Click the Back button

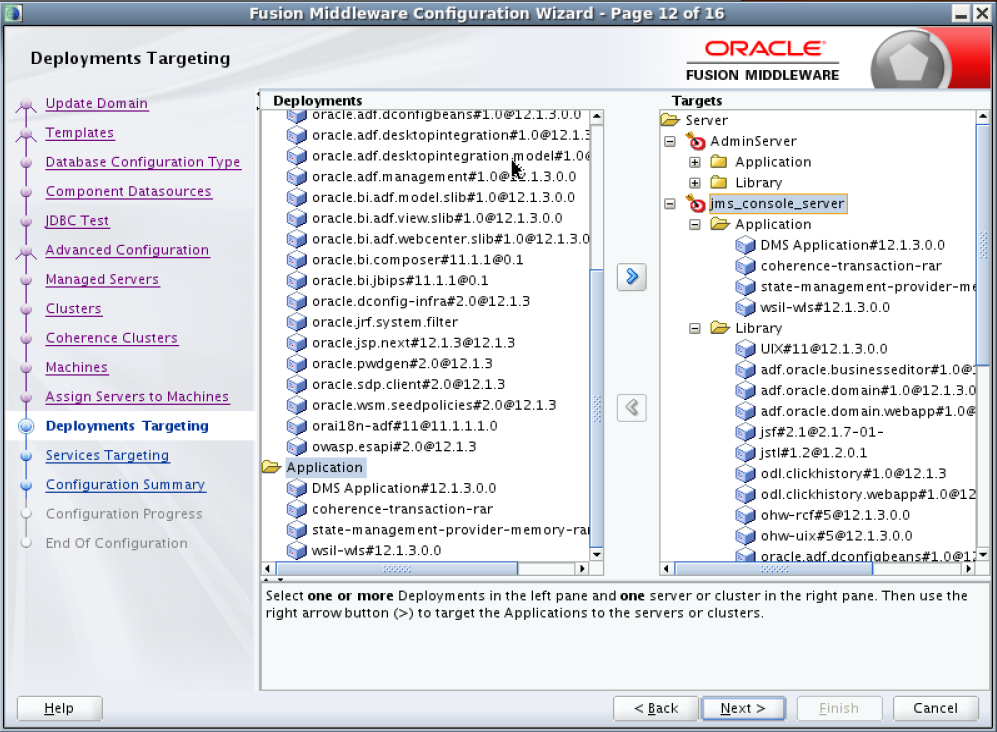click(x=656, y=708)
